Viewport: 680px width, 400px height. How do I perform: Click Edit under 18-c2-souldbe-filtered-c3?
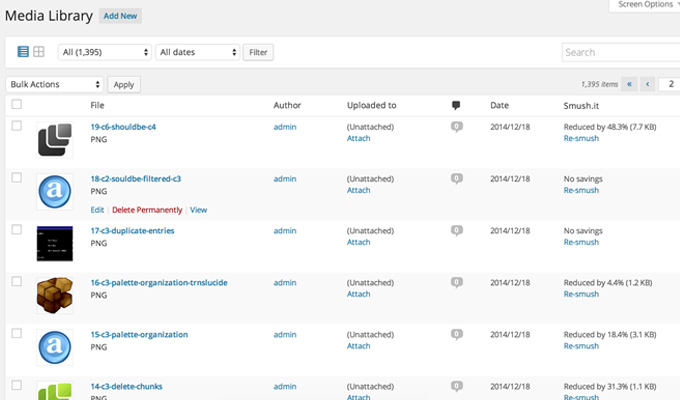[x=97, y=210]
